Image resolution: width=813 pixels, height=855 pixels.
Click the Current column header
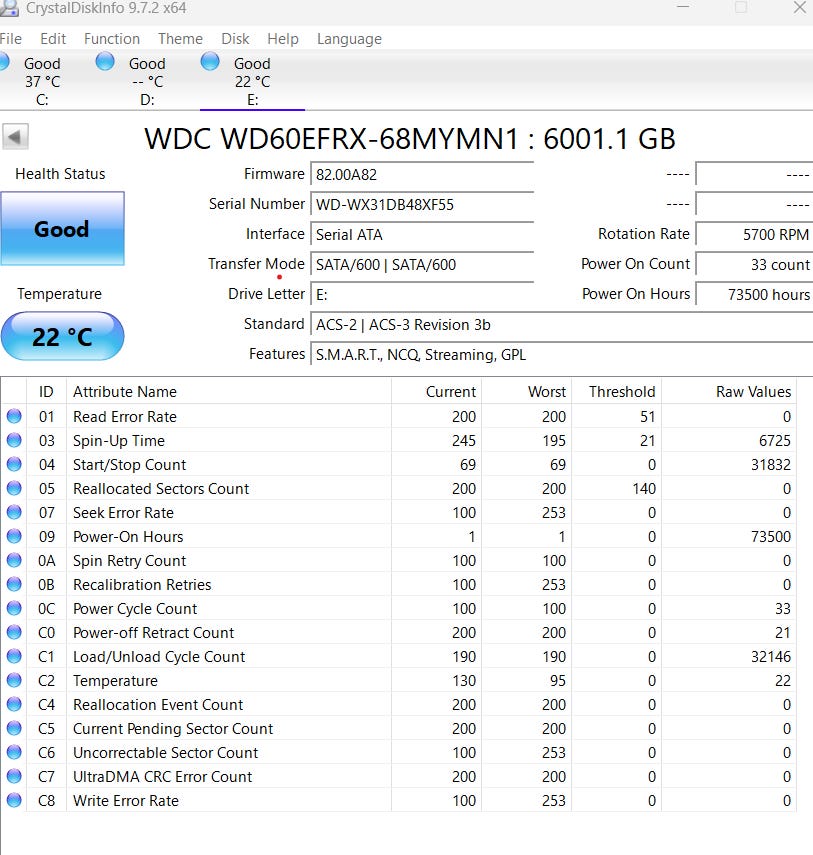[437, 392]
